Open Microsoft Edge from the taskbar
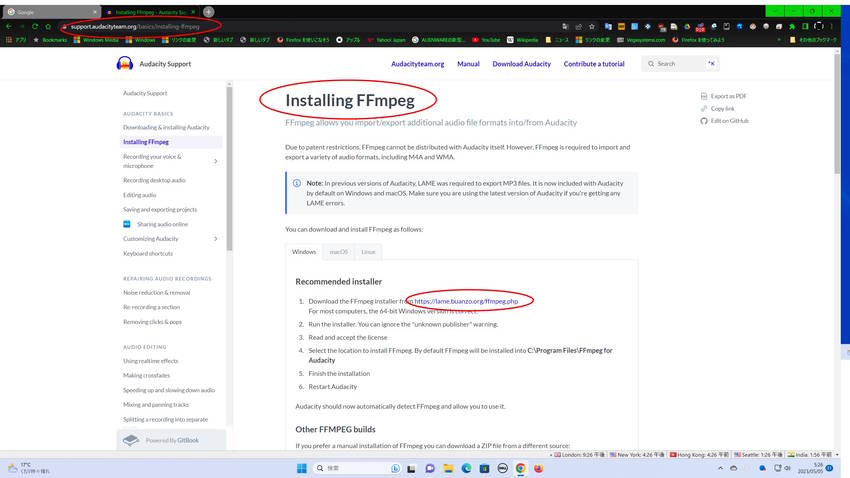Viewport: 850px width, 478px height. pos(466,468)
